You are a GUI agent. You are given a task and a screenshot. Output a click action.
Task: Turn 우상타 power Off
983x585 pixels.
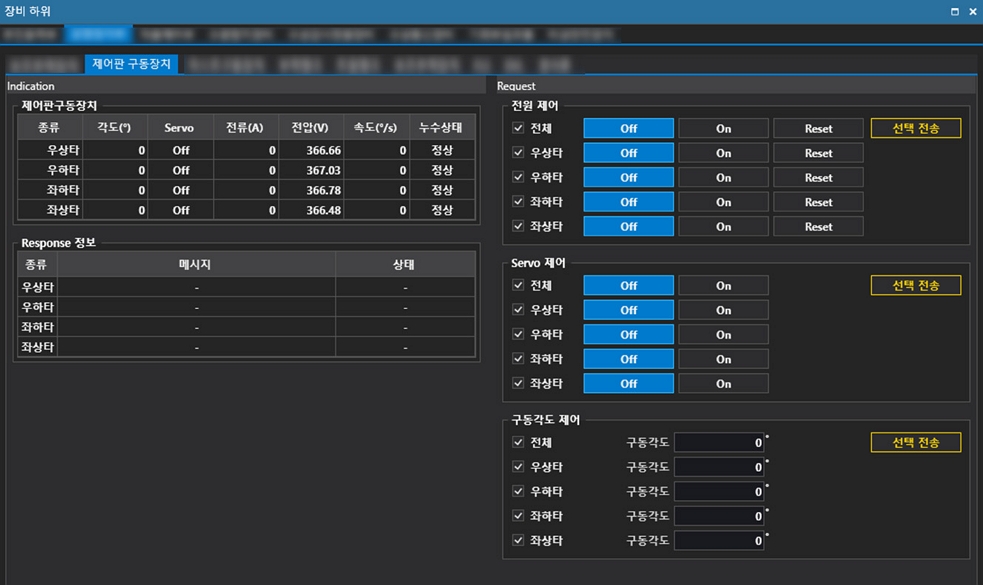(x=628, y=153)
